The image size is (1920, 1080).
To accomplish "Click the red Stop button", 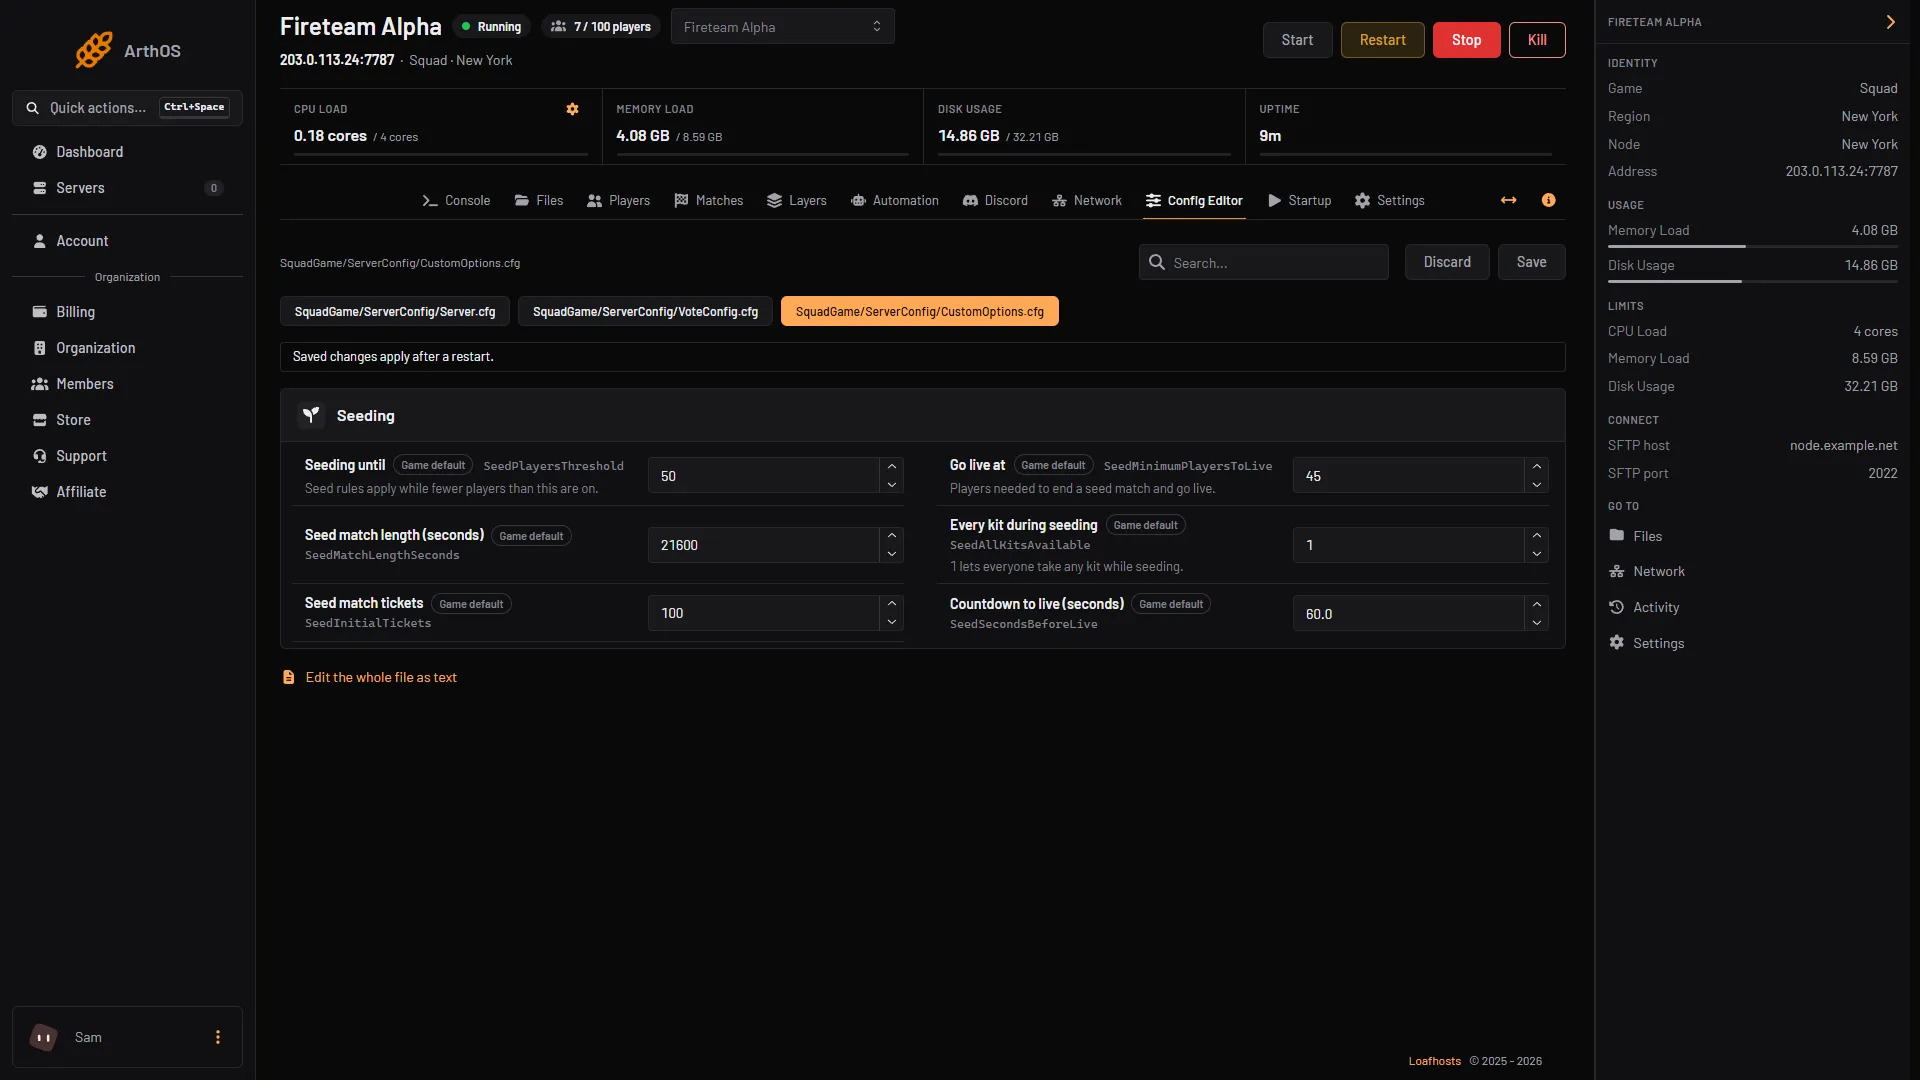I will (1466, 40).
